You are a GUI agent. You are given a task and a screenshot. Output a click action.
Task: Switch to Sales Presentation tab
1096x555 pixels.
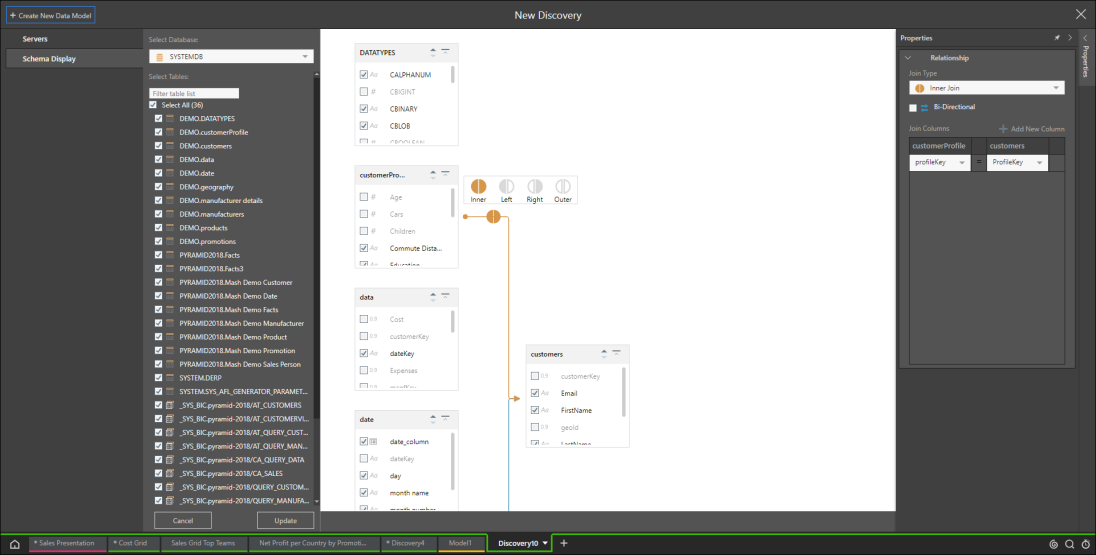click(68, 543)
